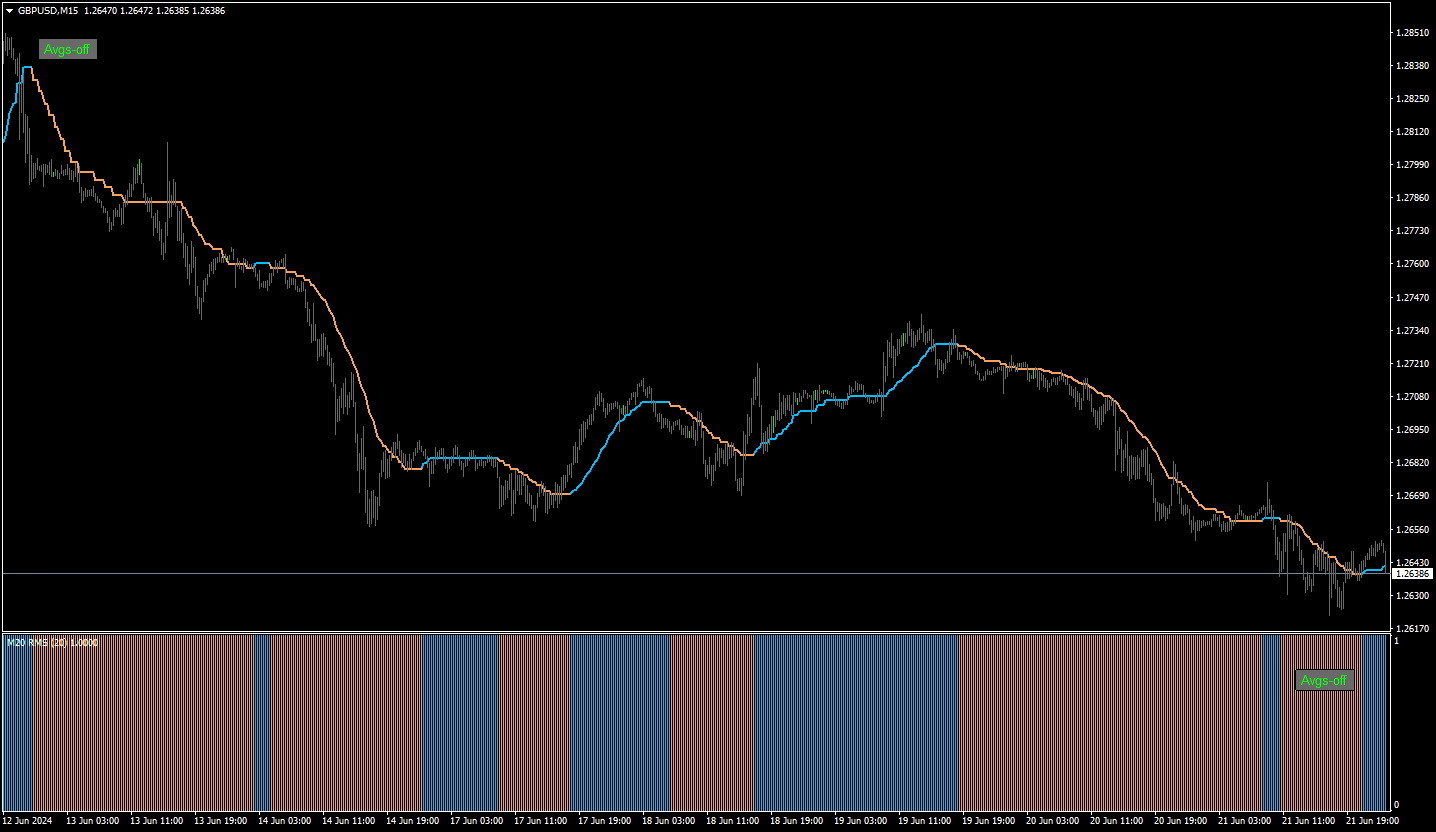Click the 14 Jun 19:00 time label

point(413,820)
